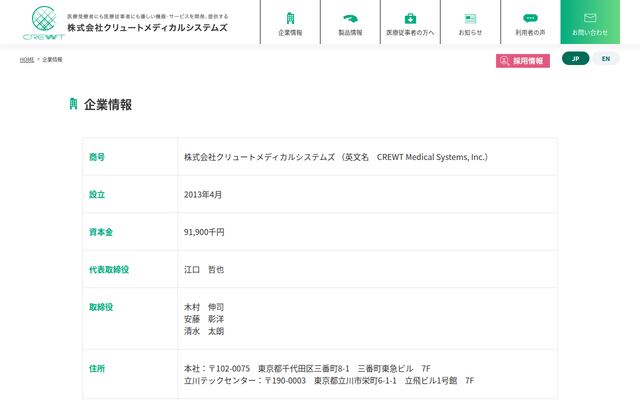This screenshot has height=400, width=640.
Task: Select the 取締役 row label
Action: (101, 307)
